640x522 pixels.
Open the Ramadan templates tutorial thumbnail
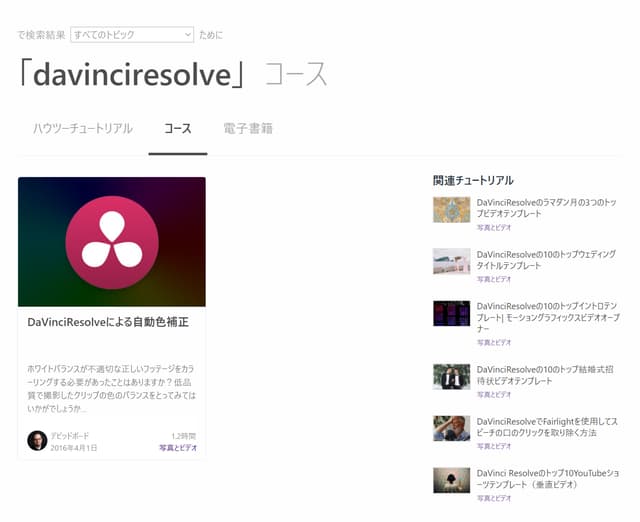tap(451, 209)
